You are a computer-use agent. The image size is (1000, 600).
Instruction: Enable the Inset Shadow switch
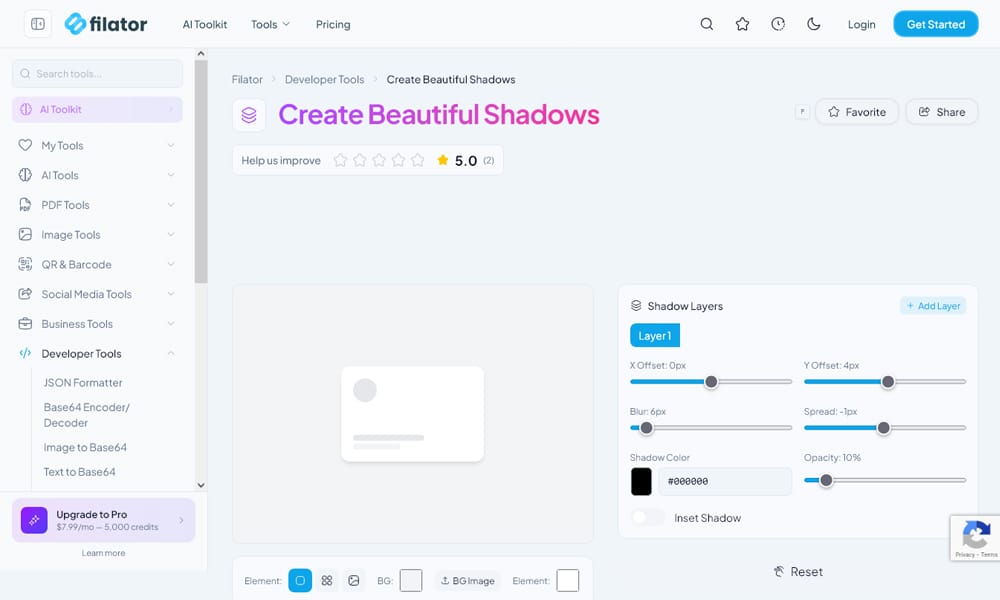tap(647, 518)
